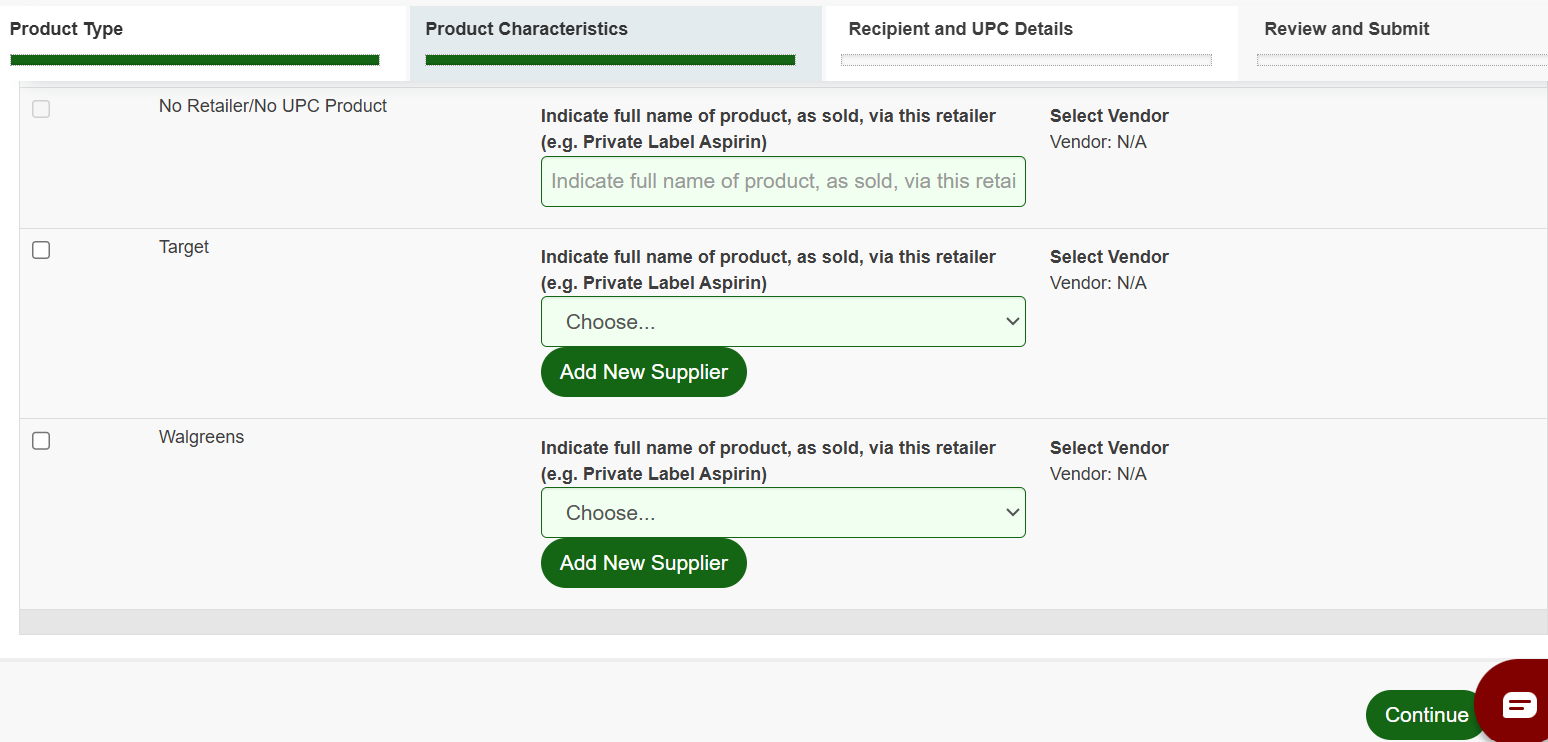Screen dimensions: 1548x742
Task: Check the Walgreens retailer checkbox
Action: (x=41, y=441)
